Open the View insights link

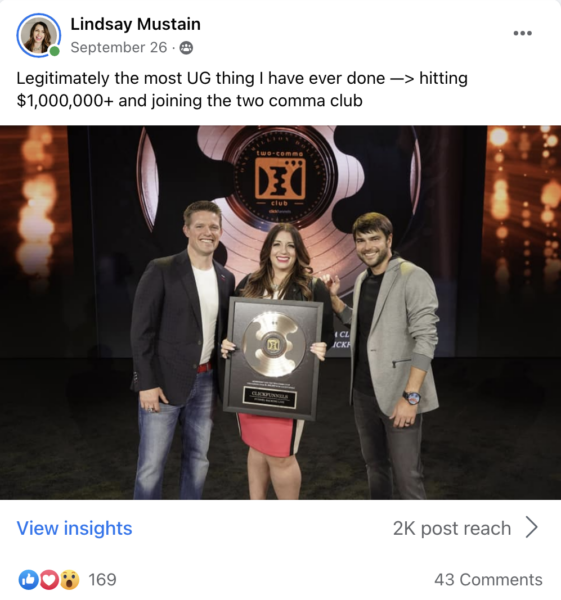click(74, 528)
